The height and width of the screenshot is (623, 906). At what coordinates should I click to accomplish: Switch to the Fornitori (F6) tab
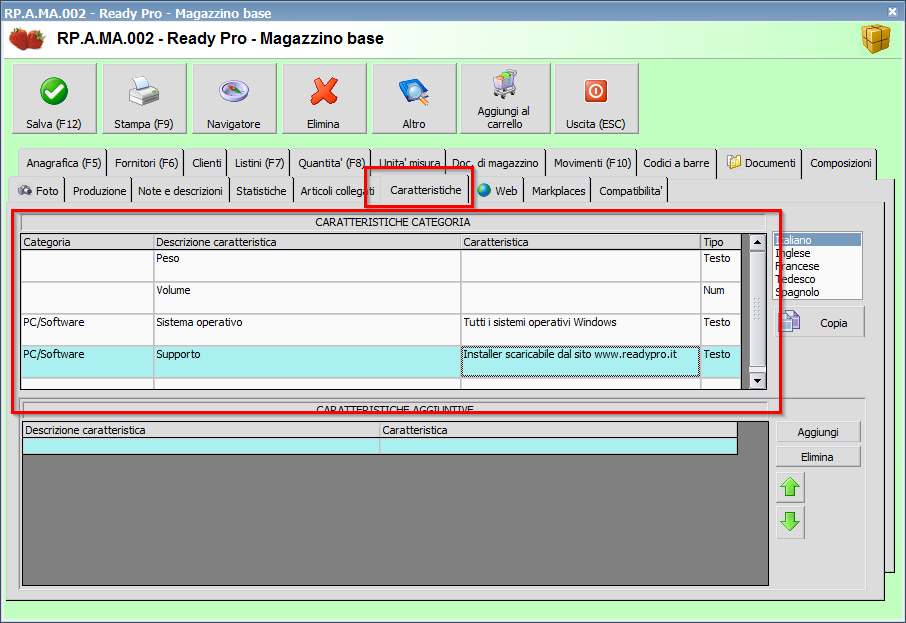tap(146, 164)
